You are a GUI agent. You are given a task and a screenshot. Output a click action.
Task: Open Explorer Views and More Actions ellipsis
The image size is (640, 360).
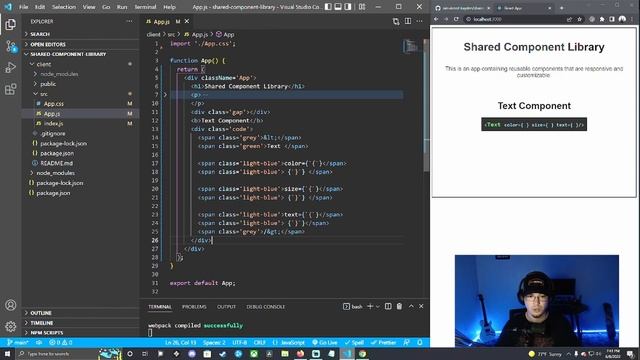[x=129, y=21]
